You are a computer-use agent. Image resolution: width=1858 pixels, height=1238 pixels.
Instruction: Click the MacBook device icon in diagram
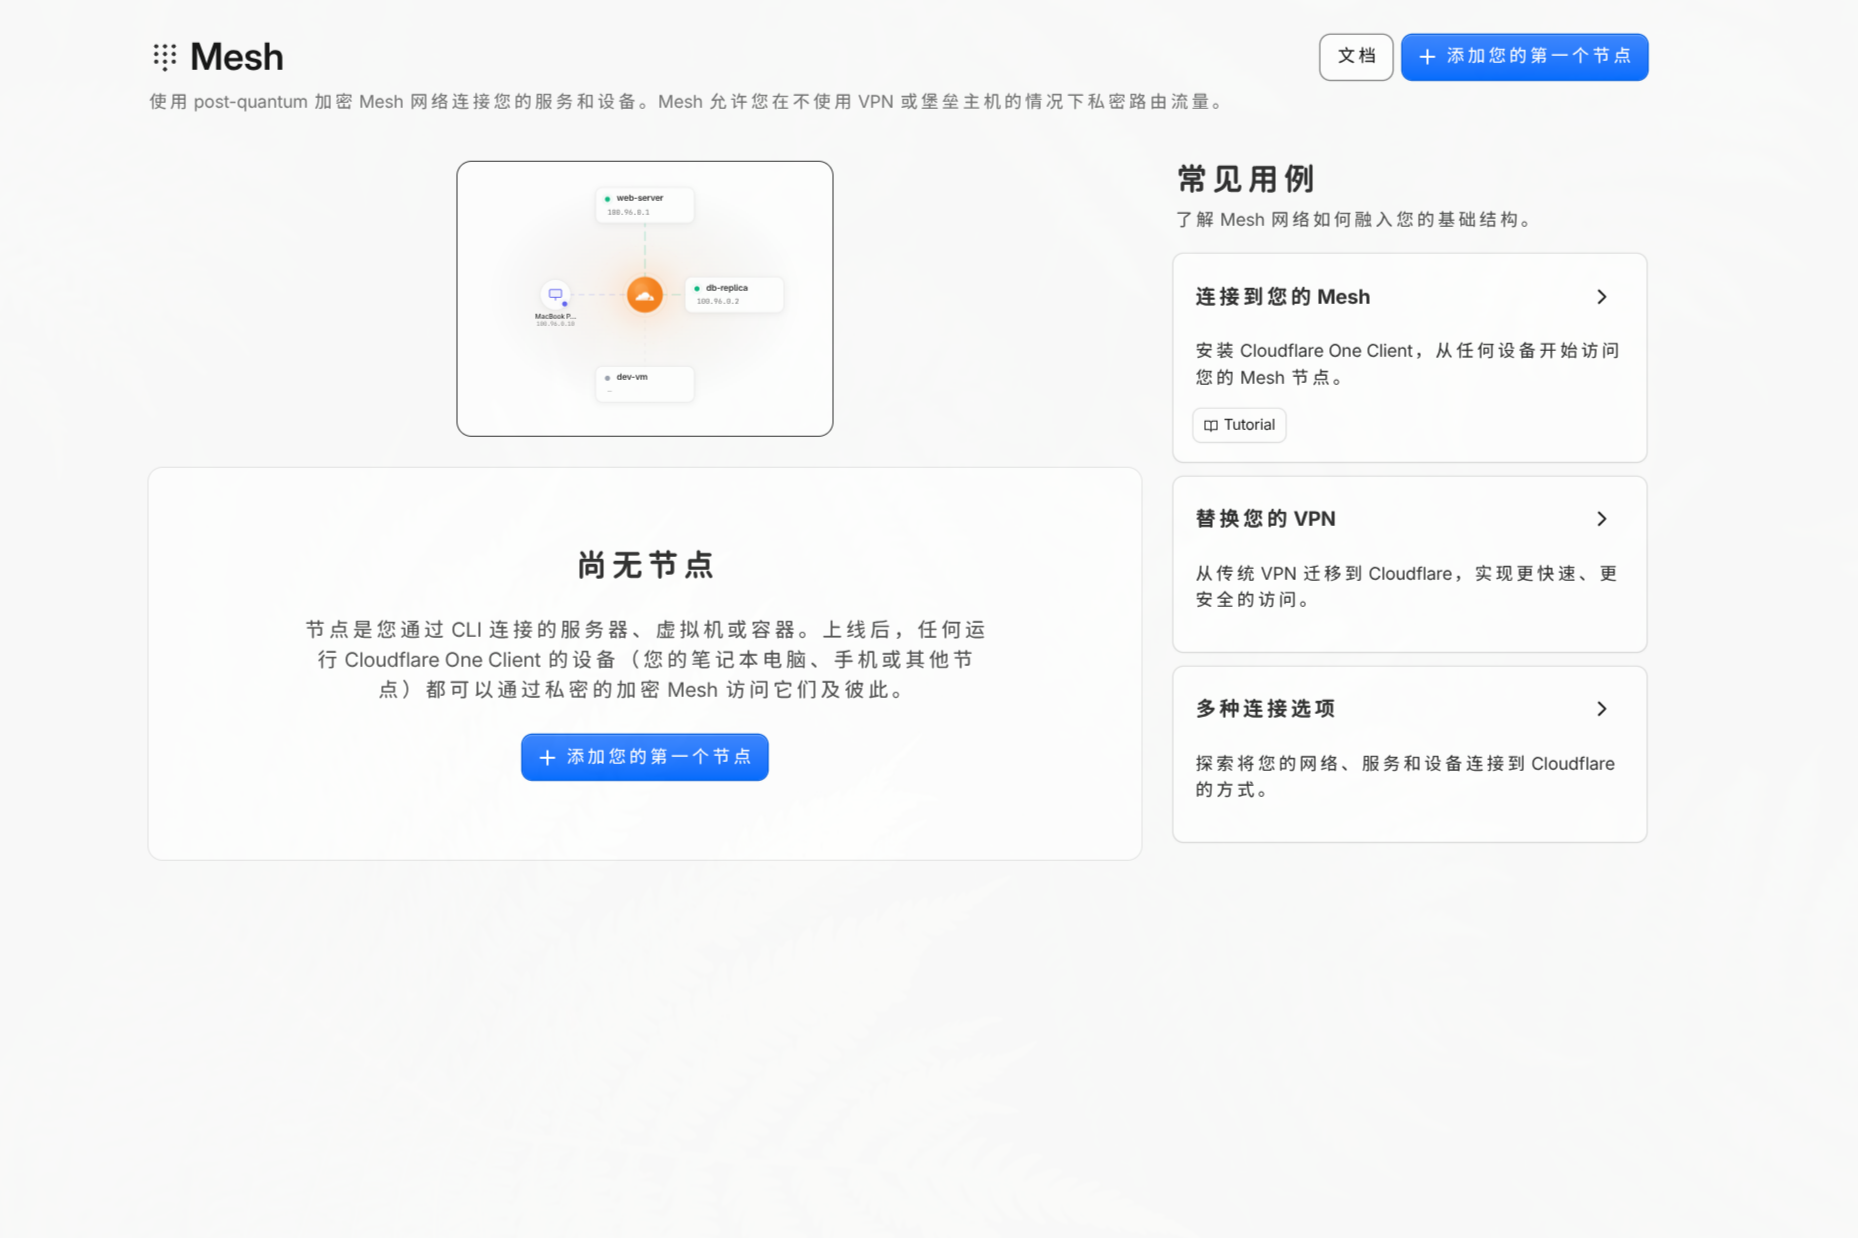pos(555,294)
